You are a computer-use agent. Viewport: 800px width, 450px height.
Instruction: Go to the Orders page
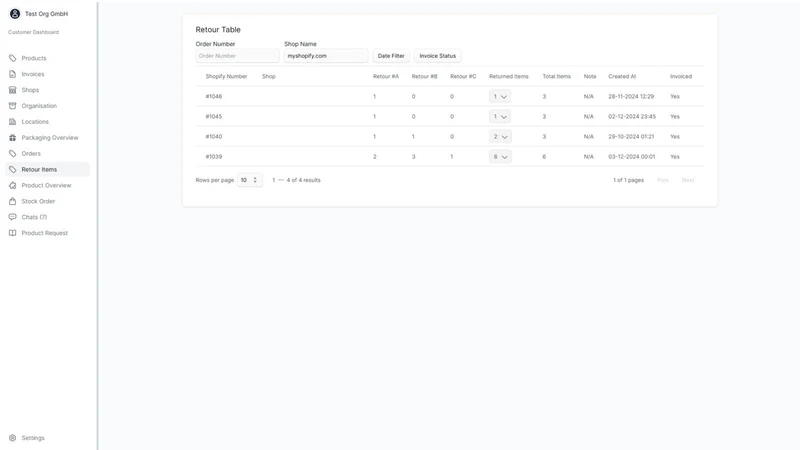point(47,154)
